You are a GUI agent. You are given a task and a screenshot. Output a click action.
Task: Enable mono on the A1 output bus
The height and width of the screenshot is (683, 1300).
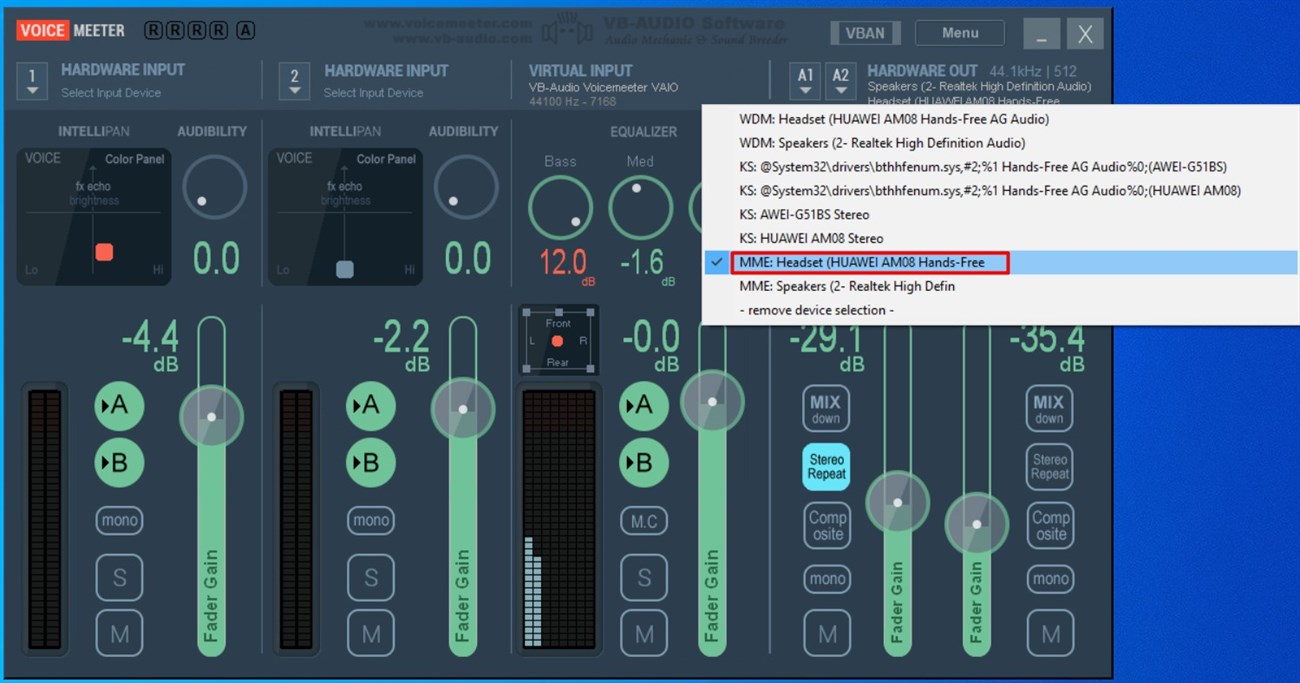[x=827, y=579]
